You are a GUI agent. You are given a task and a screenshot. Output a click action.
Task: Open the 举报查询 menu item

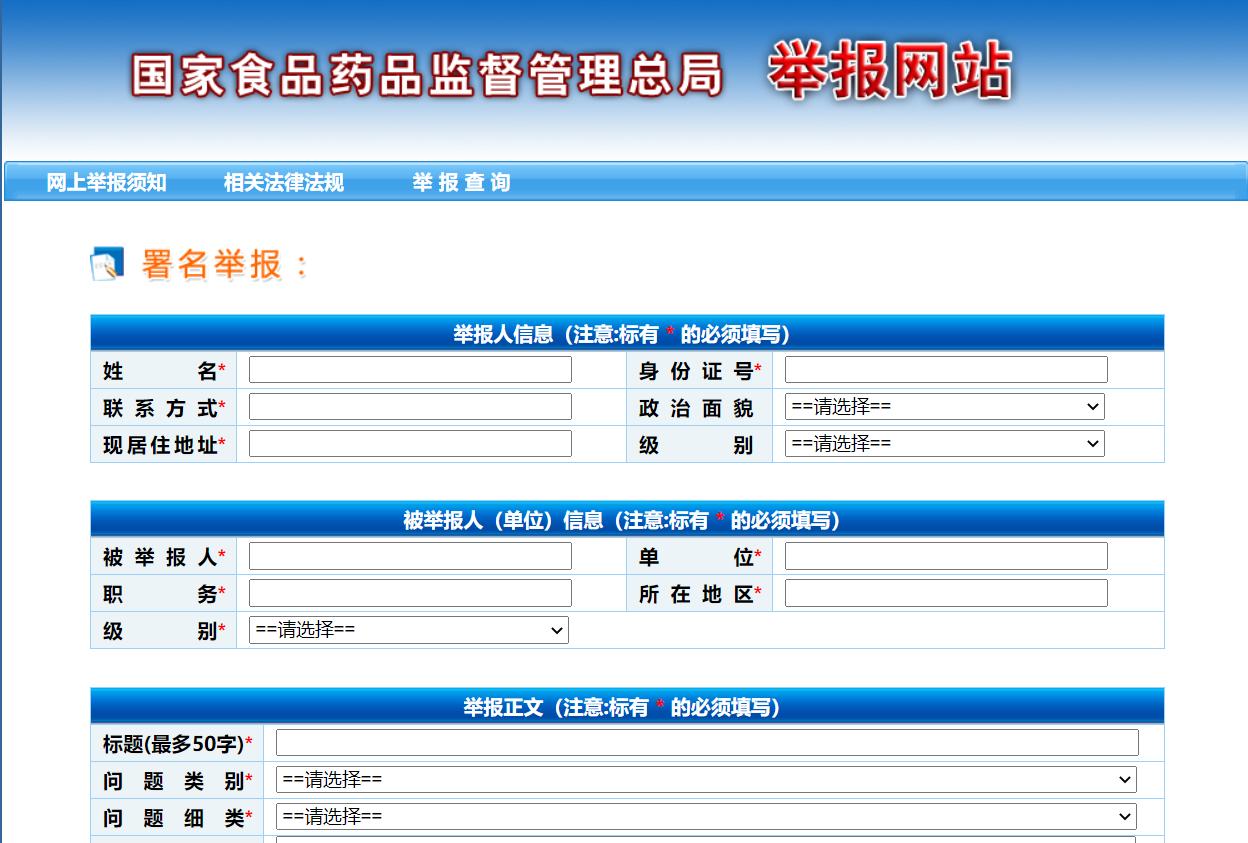pos(462,183)
